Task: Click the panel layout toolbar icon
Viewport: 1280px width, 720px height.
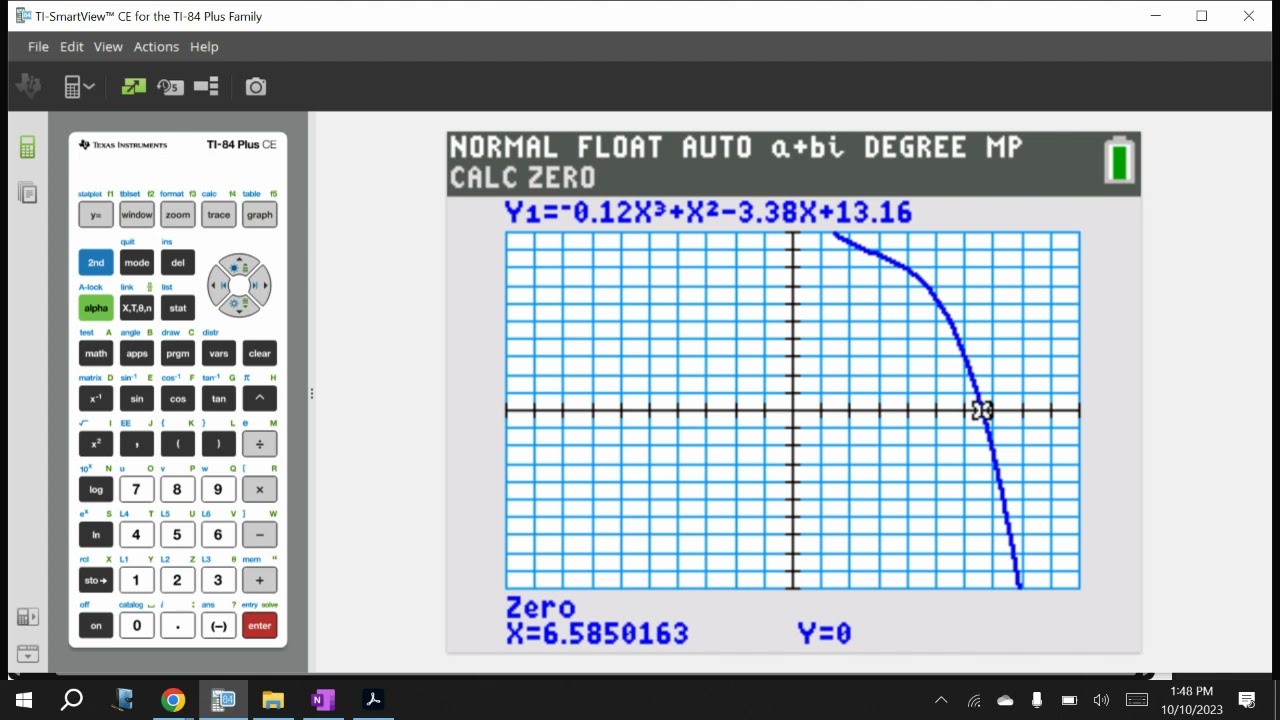Action: click(206, 87)
